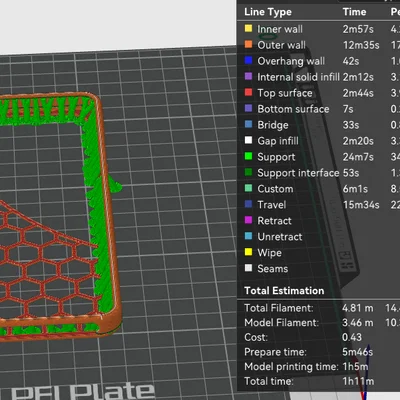Click the Line Type column header
This screenshot has height=400, width=400.
pyautogui.click(x=268, y=12)
